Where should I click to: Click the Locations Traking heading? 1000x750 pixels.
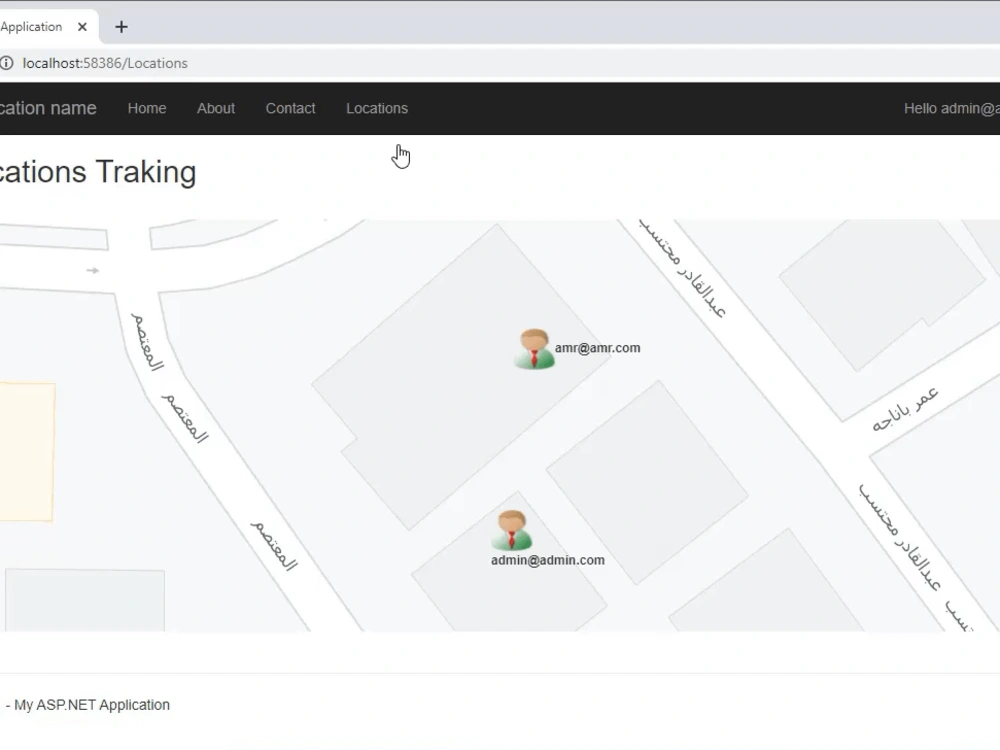pyautogui.click(x=98, y=172)
